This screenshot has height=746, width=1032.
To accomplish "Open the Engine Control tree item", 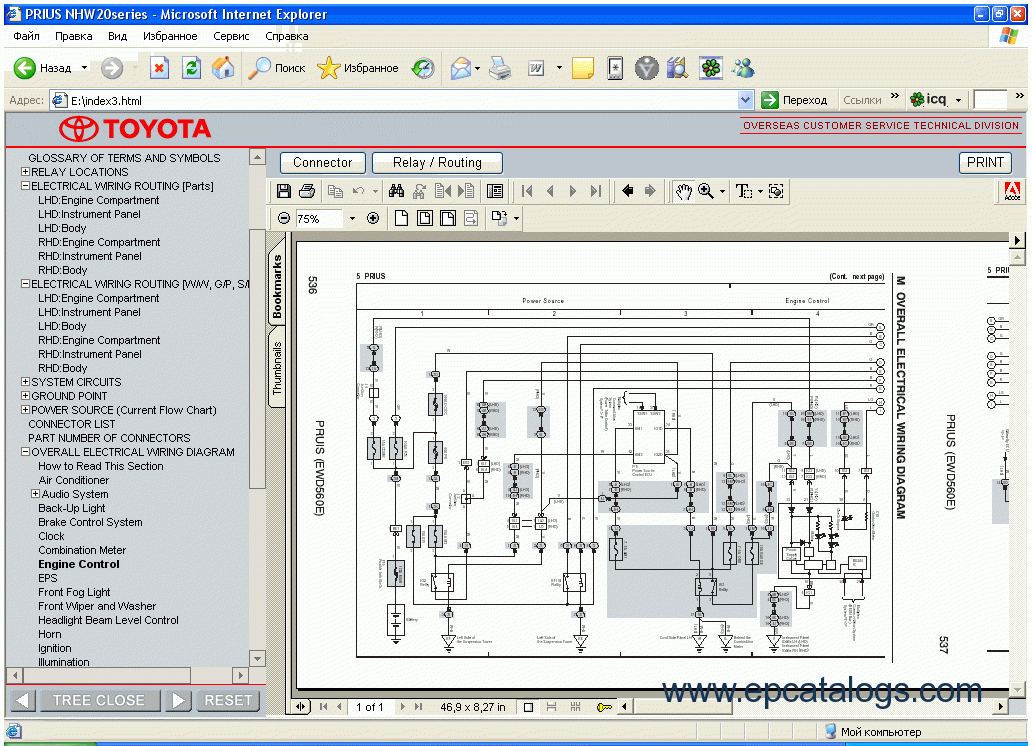I will [78, 564].
